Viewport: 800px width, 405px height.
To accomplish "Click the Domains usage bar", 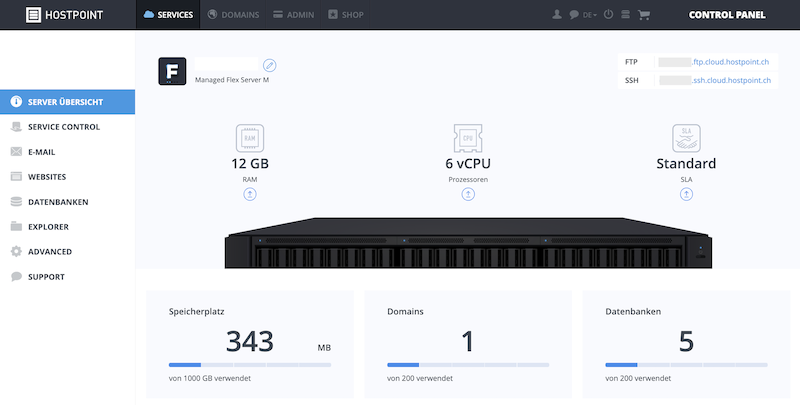I will click(468, 365).
